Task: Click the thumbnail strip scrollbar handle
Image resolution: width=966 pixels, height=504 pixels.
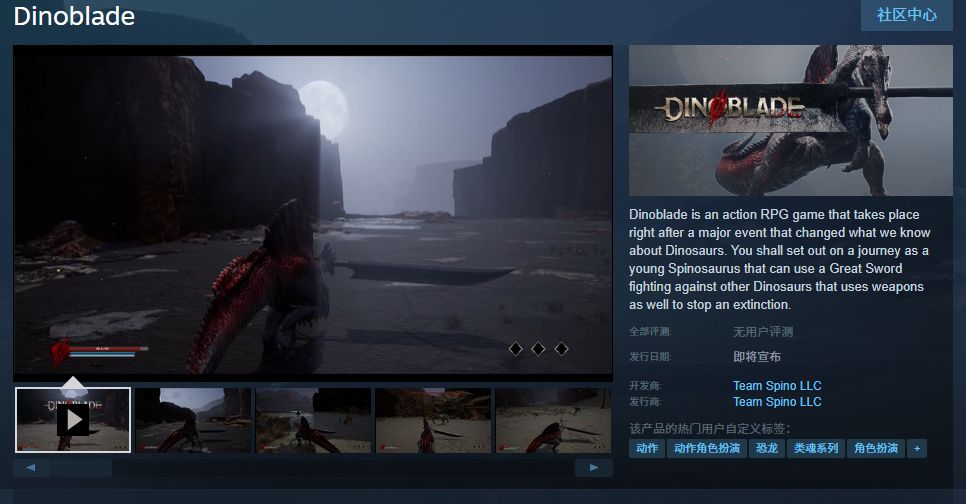Action: [x=82, y=468]
